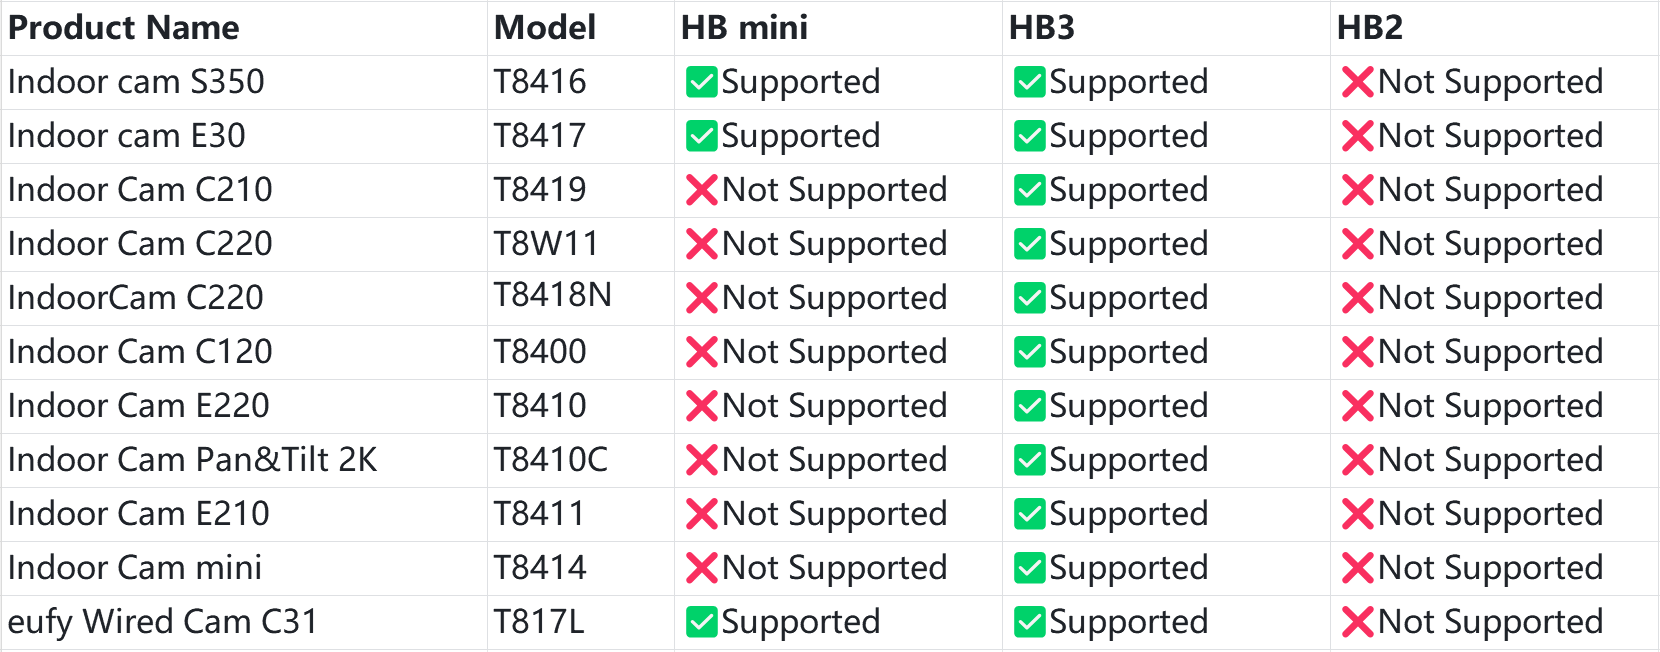This screenshot has width=1660, height=652.
Task: Click the green check for Indoor Cam E220 HB3
Action: [1030, 406]
